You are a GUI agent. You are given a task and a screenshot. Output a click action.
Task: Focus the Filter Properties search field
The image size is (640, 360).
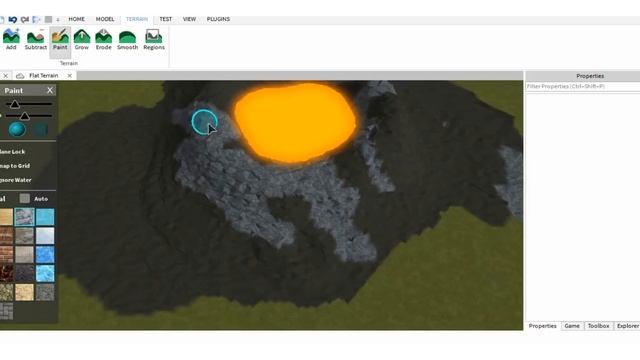click(583, 87)
